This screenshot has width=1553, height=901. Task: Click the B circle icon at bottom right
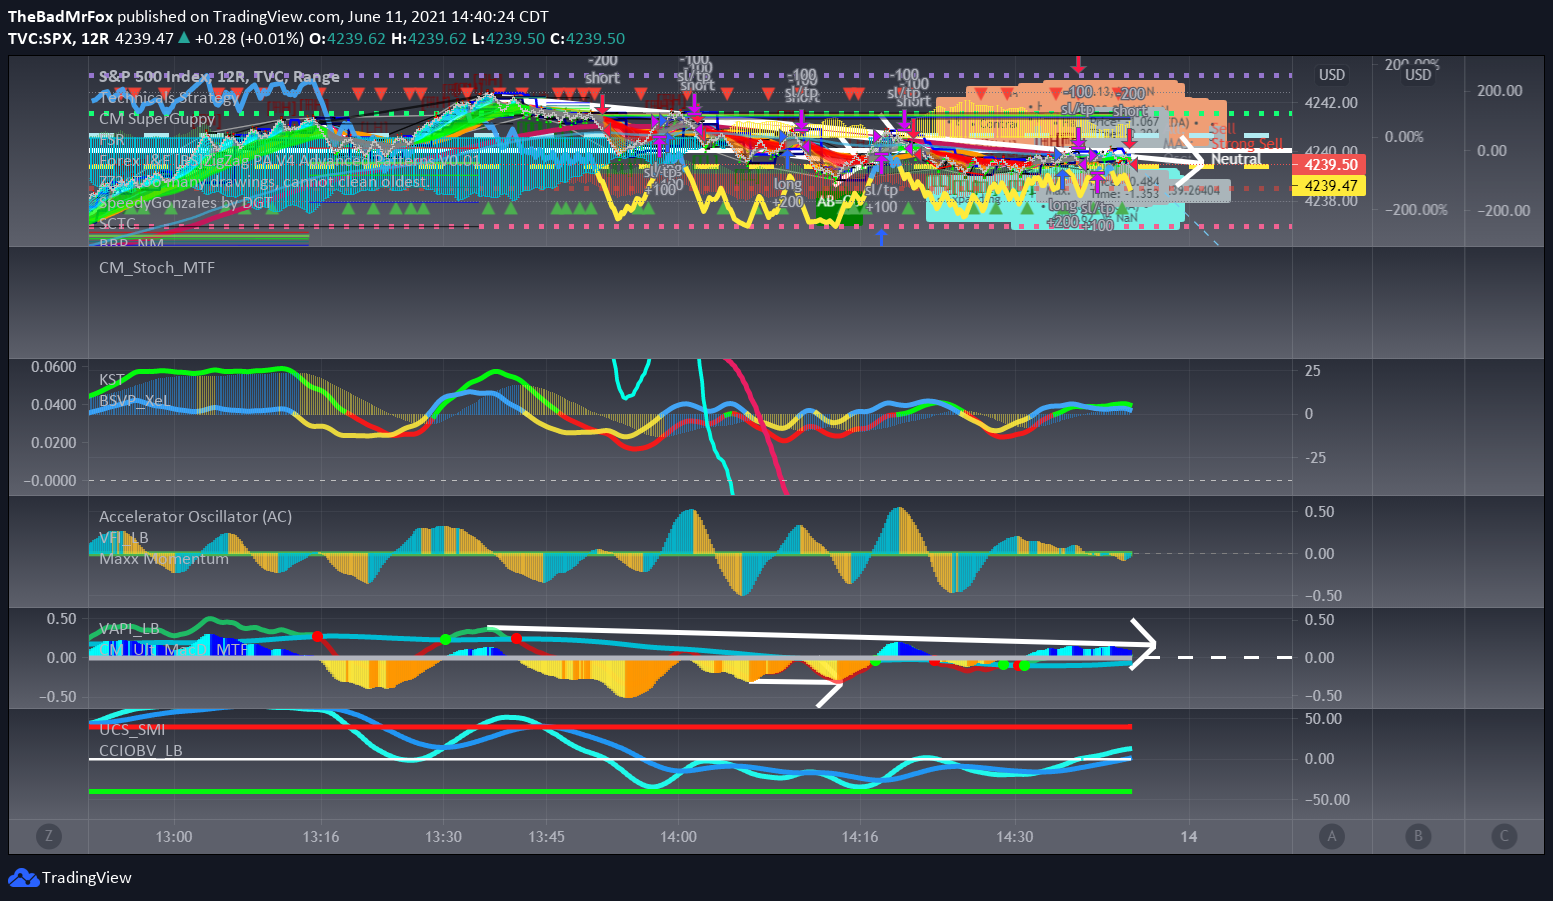(1418, 836)
